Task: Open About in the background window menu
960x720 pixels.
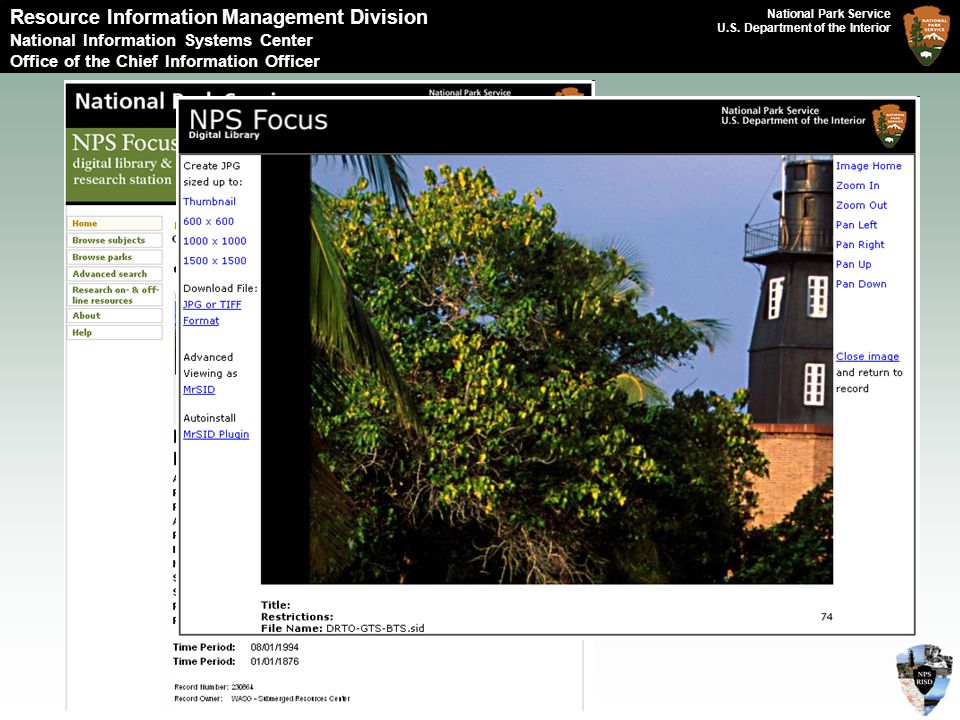Action: click(114, 315)
